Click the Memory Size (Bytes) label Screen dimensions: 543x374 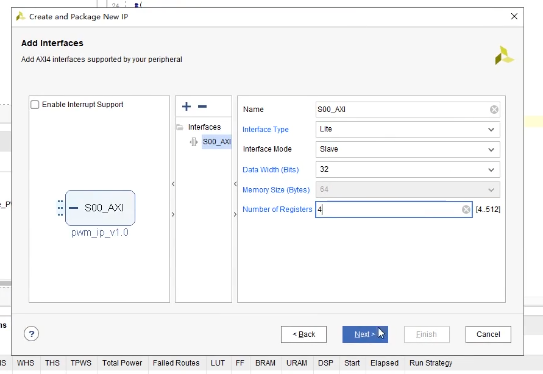(x=276, y=190)
